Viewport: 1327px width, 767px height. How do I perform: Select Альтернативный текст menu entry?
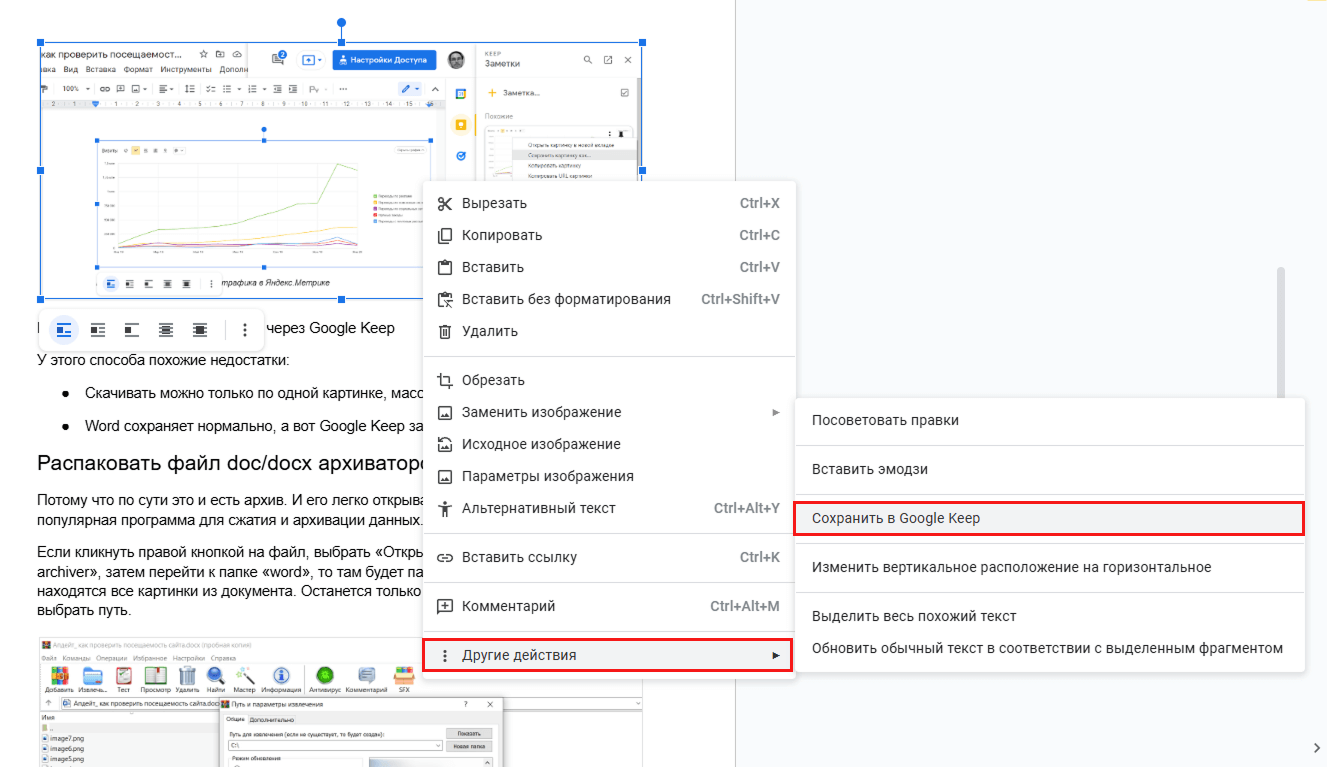(x=609, y=508)
